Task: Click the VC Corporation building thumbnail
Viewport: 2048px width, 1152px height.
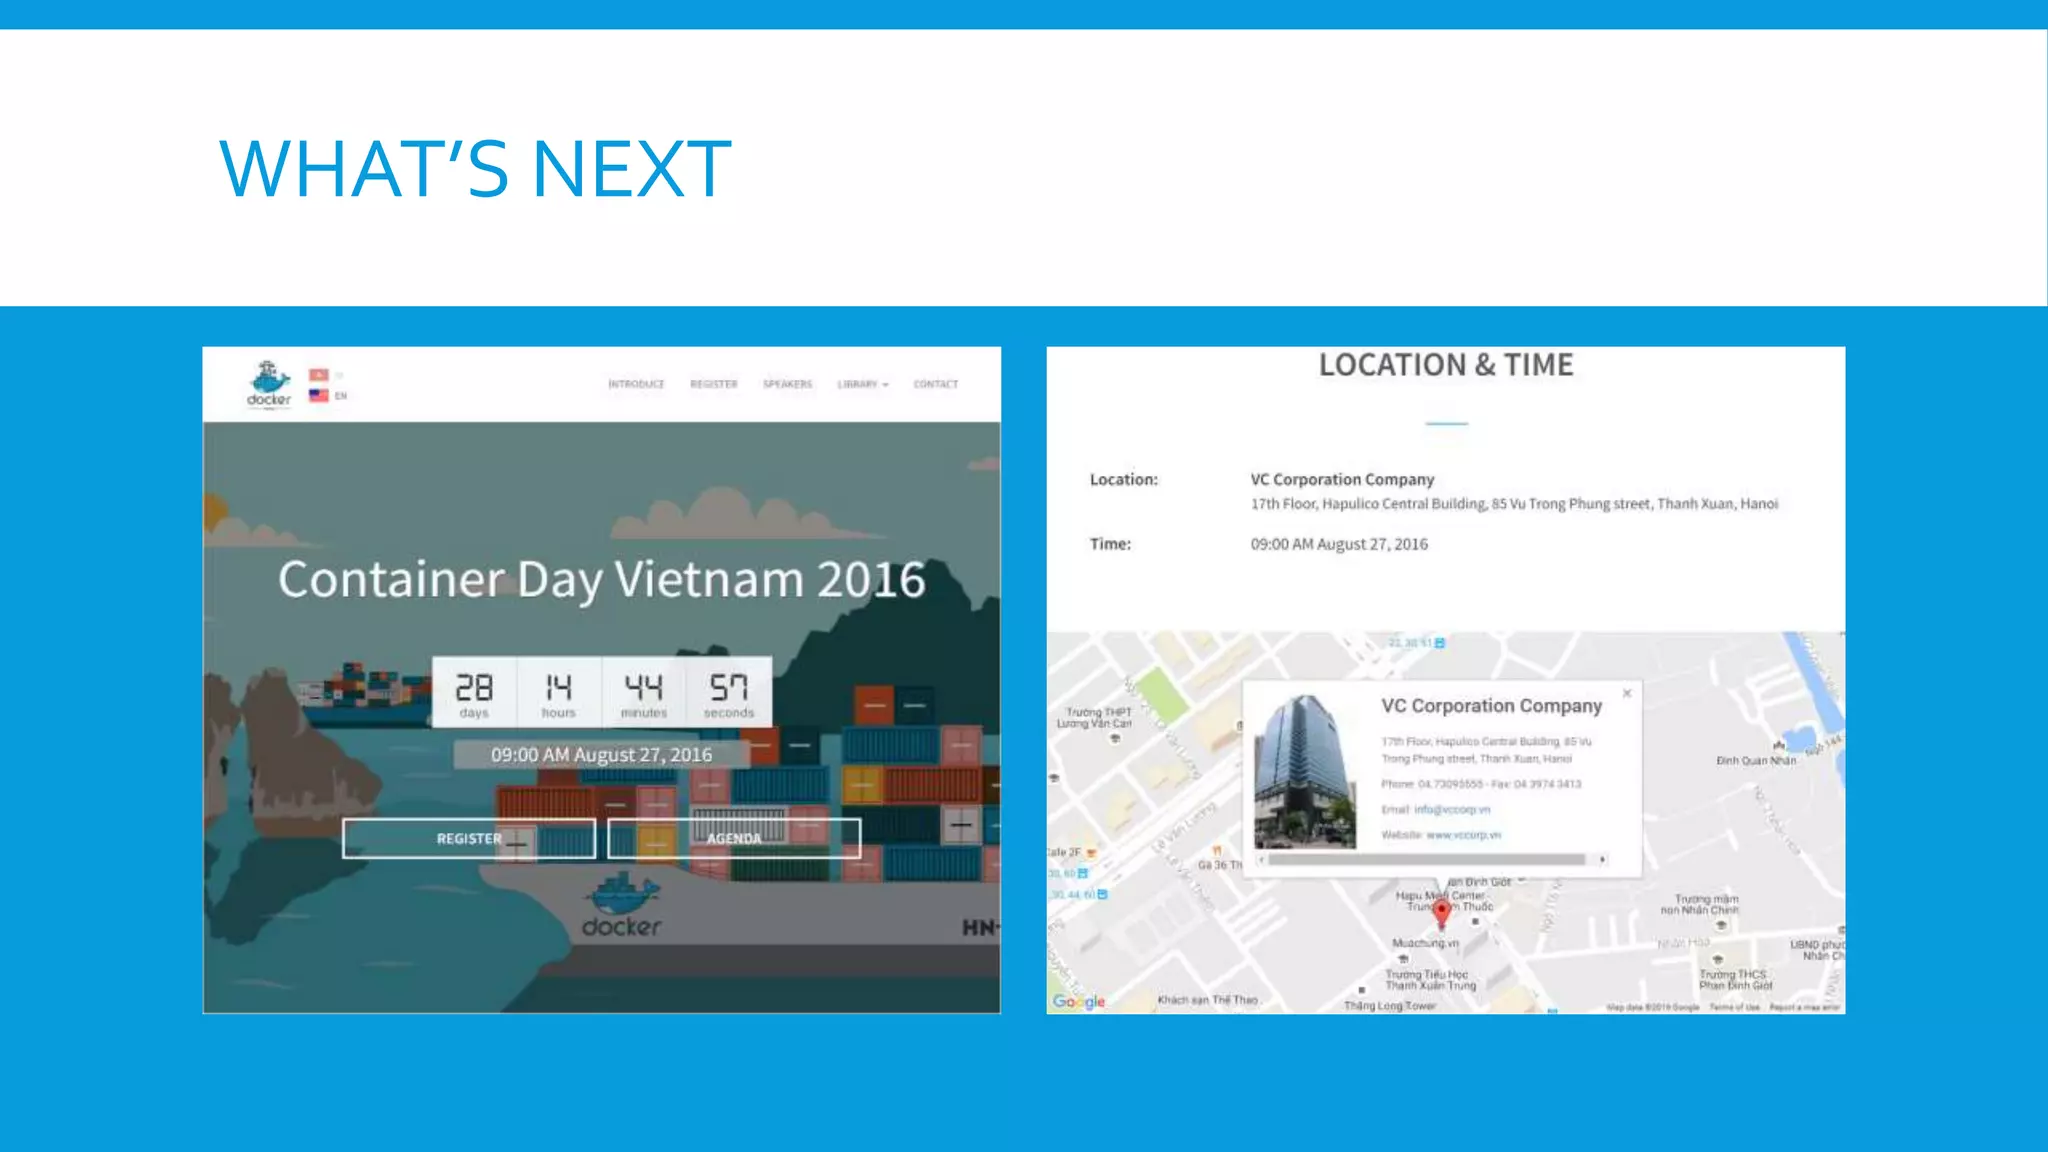Action: (x=1305, y=772)
